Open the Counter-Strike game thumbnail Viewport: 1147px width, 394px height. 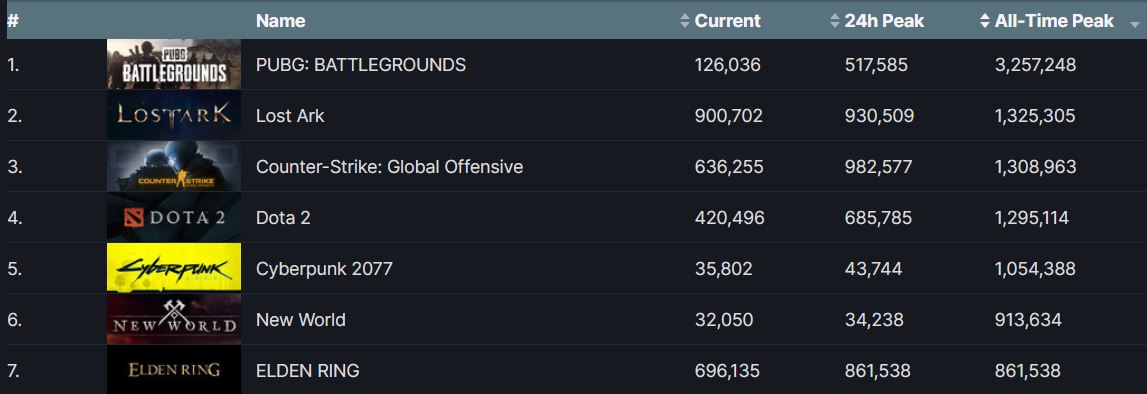coord(173,167)
